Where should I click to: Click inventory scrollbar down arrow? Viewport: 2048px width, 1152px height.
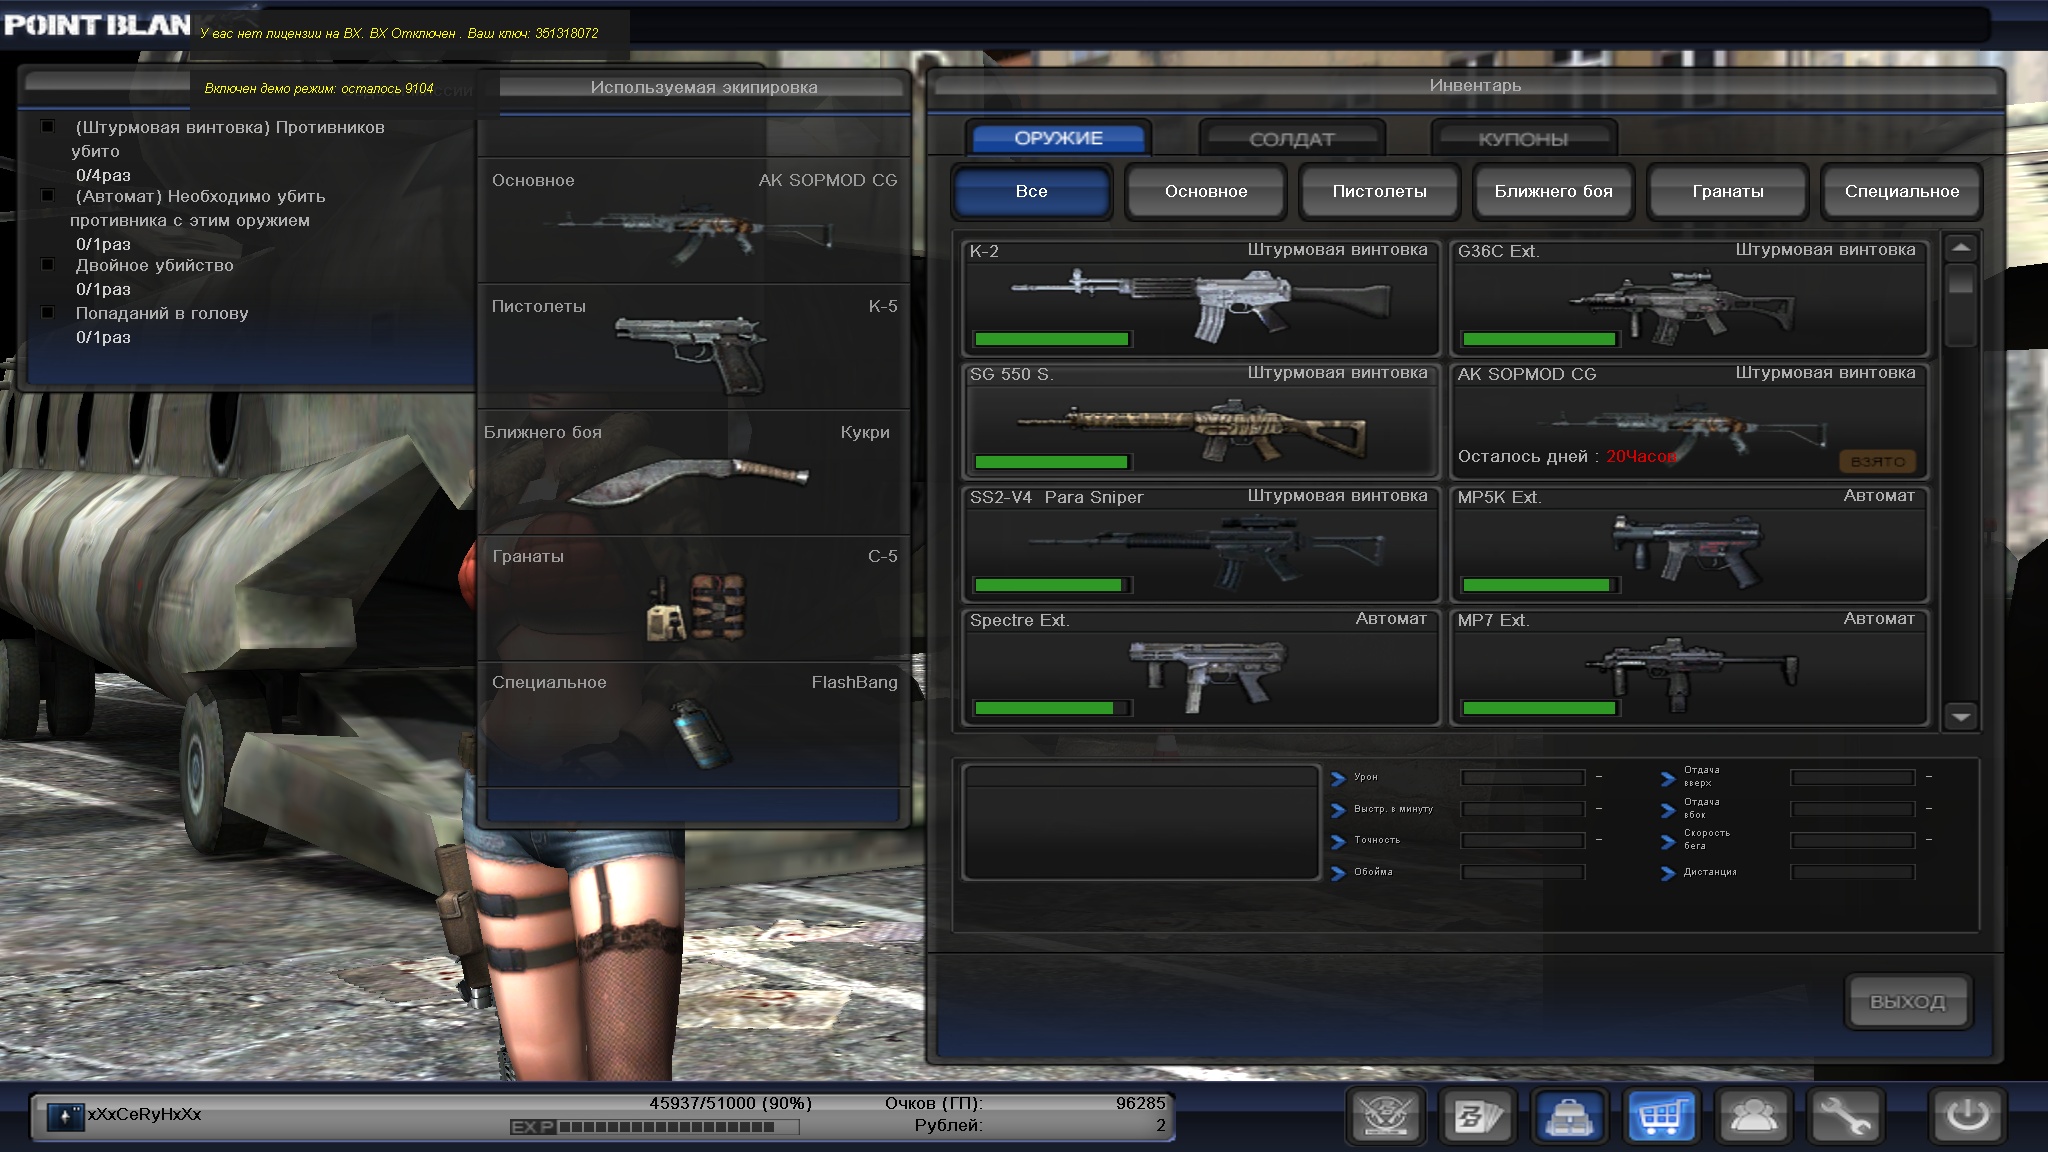1961,716
